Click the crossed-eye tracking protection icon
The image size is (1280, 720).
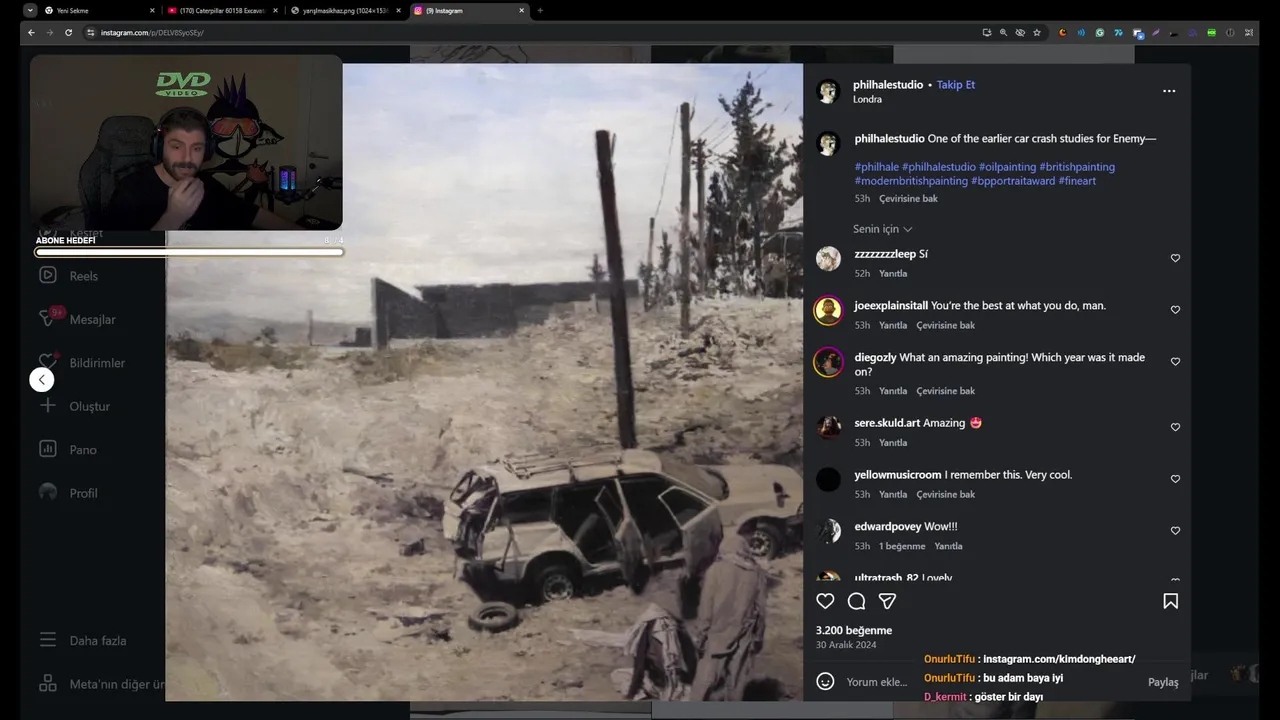[x=1020, y=32]
